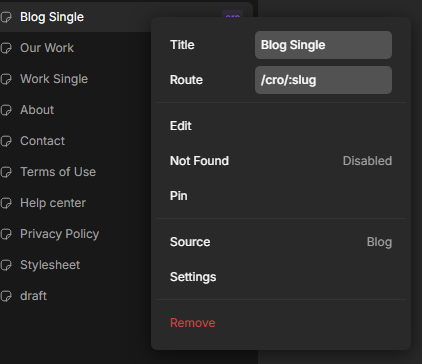Click the red Remove option
Screen dimensions: 422x364
(x=193, y=323)
